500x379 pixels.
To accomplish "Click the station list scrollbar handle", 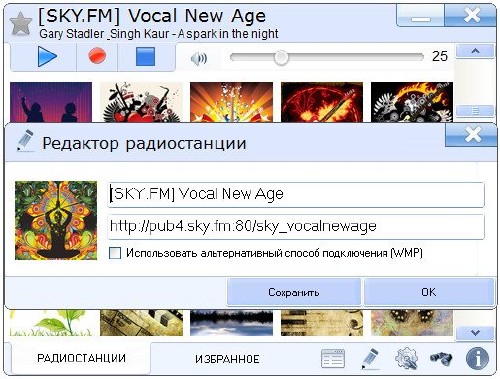I will (475, 110).
